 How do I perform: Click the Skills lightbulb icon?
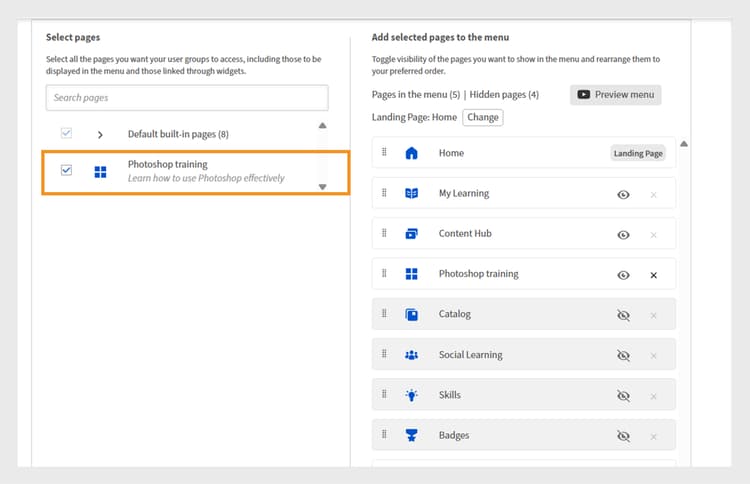411,395
